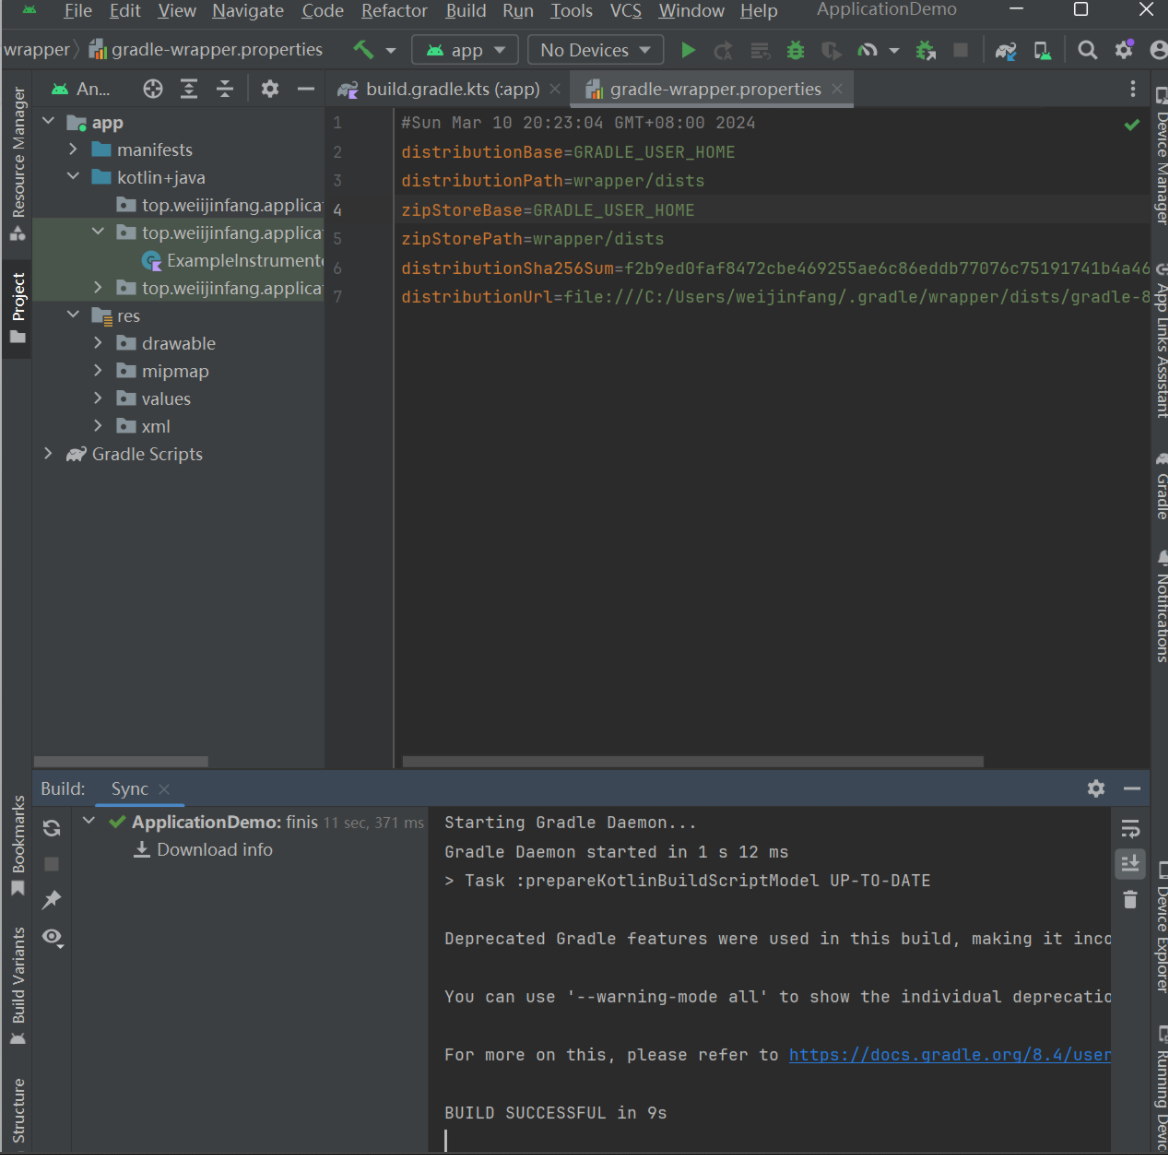This screenshot has width=1168, height=1155.
Task: Sync Project with Gradle Files elephant icon
Action: click(1006, 50)
